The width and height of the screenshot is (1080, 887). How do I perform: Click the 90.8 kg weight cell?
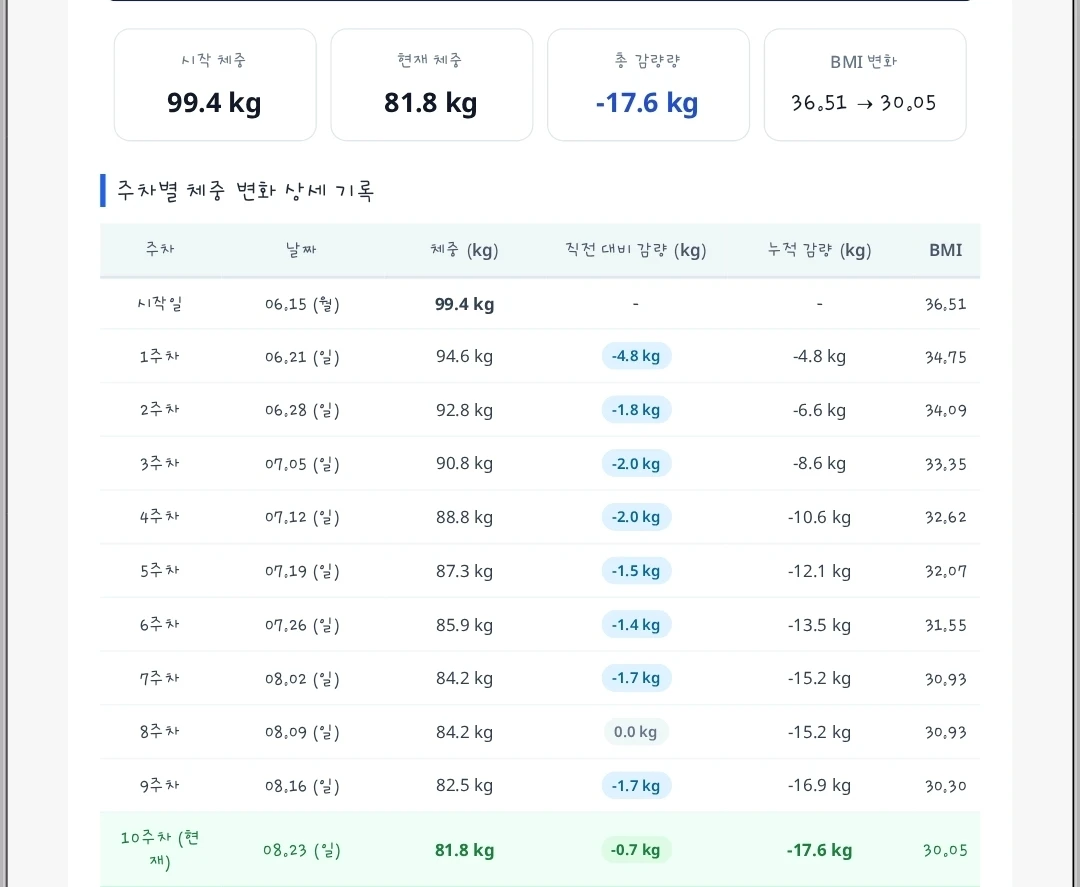pos(464,463)
